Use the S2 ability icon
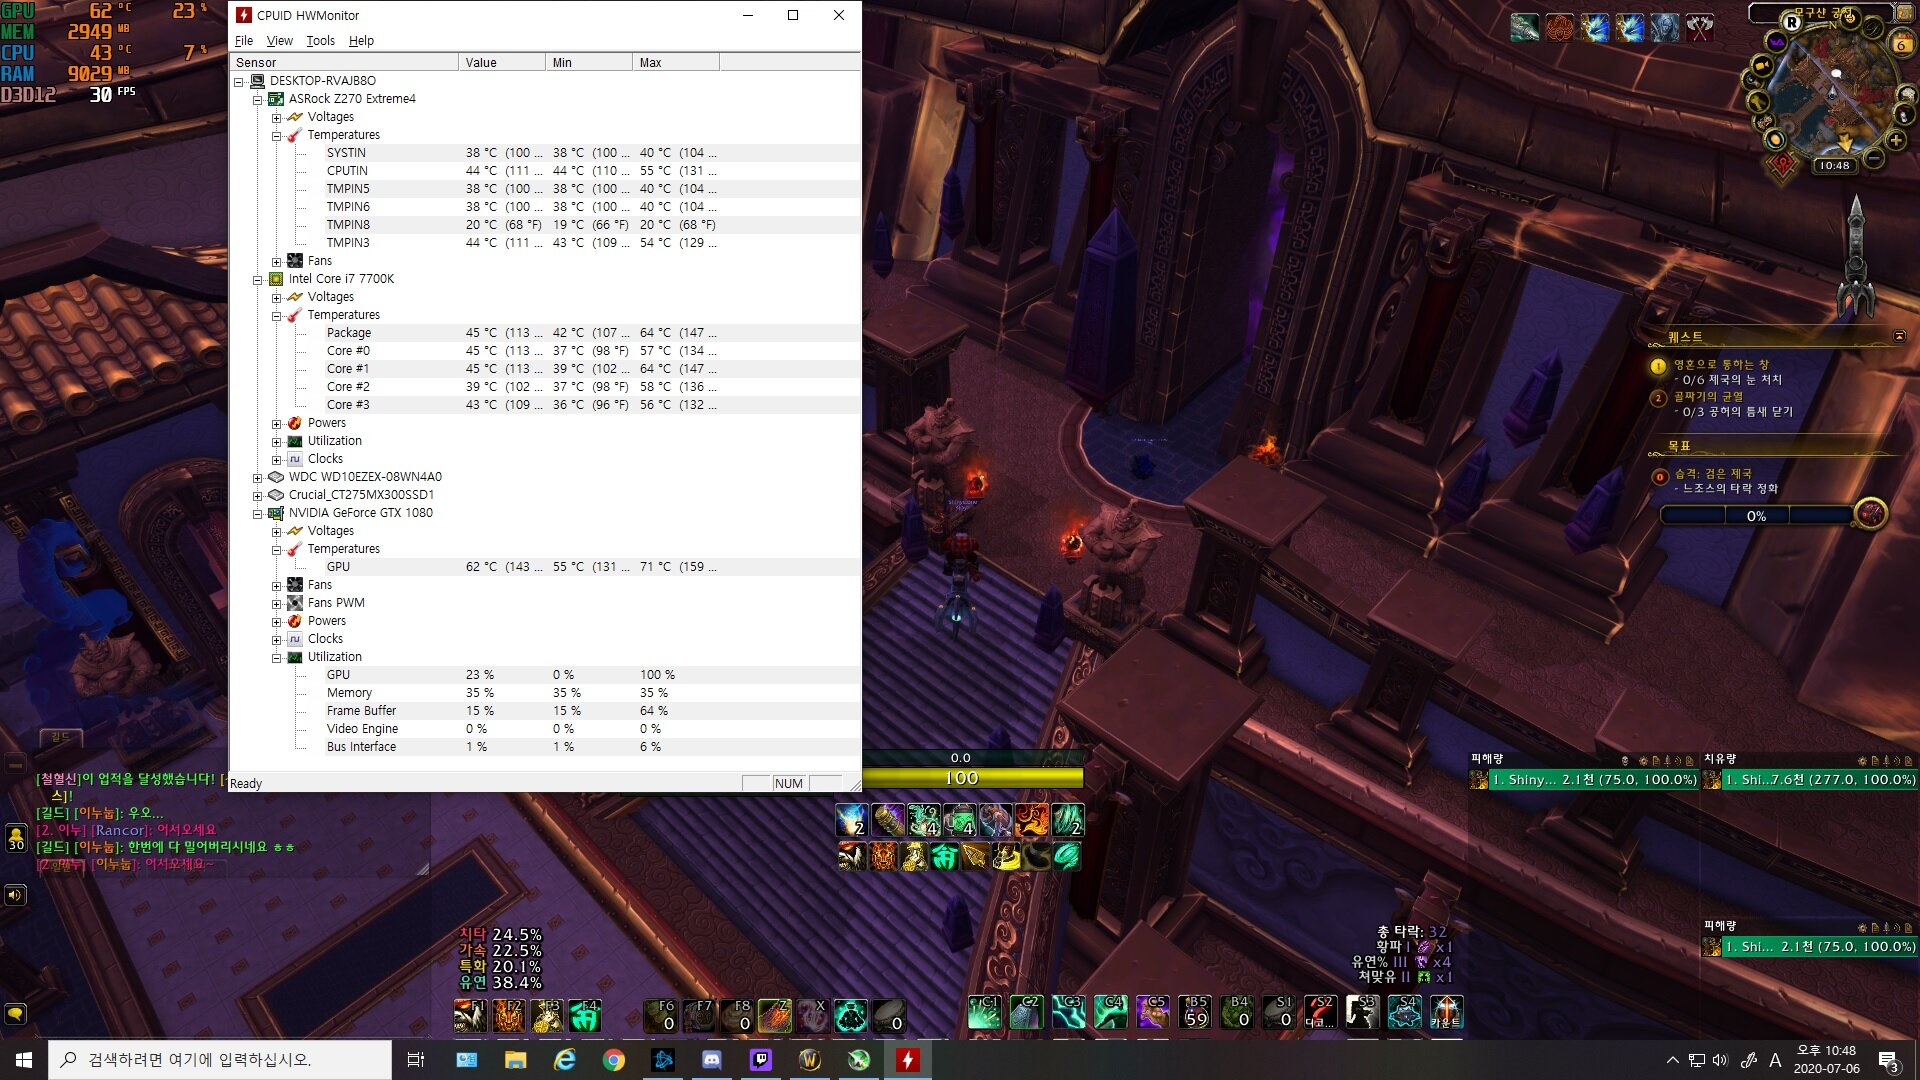Image resolution: width=1920 pixels, height=1080 pixels. click(1320, 1012)
